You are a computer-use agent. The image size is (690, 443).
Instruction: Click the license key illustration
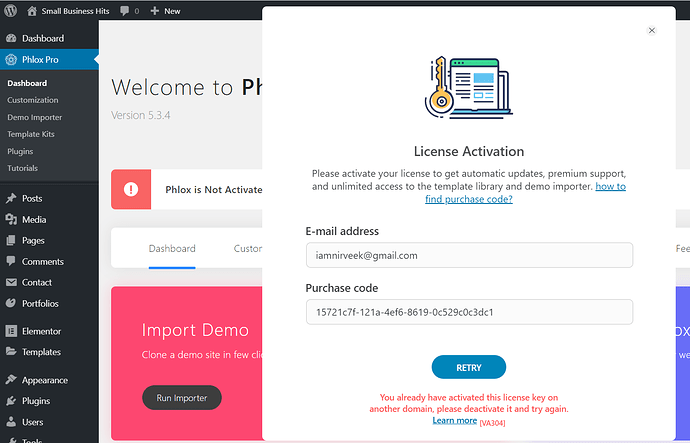[469, 87]
